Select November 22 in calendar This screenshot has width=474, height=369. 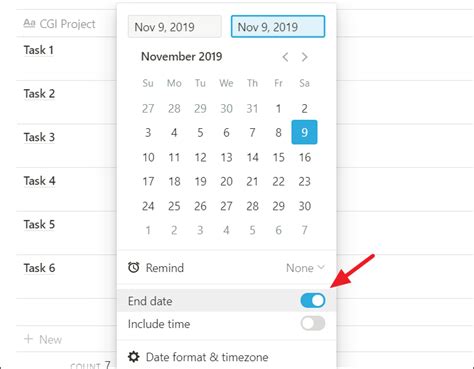[x=278, y=182]
